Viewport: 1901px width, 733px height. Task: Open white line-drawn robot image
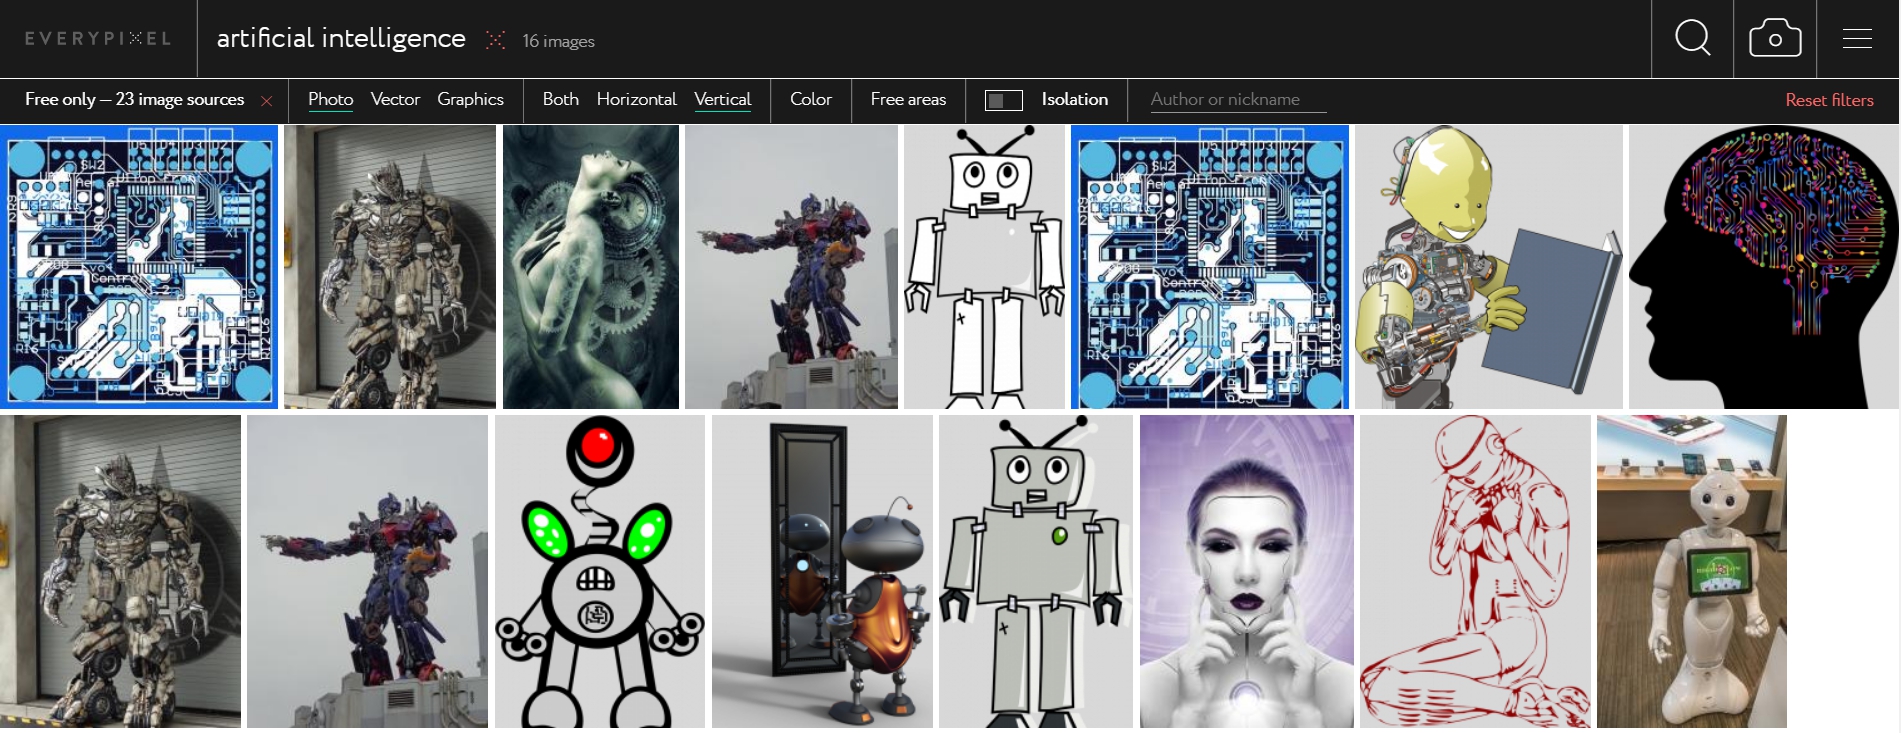coord(984,267)
